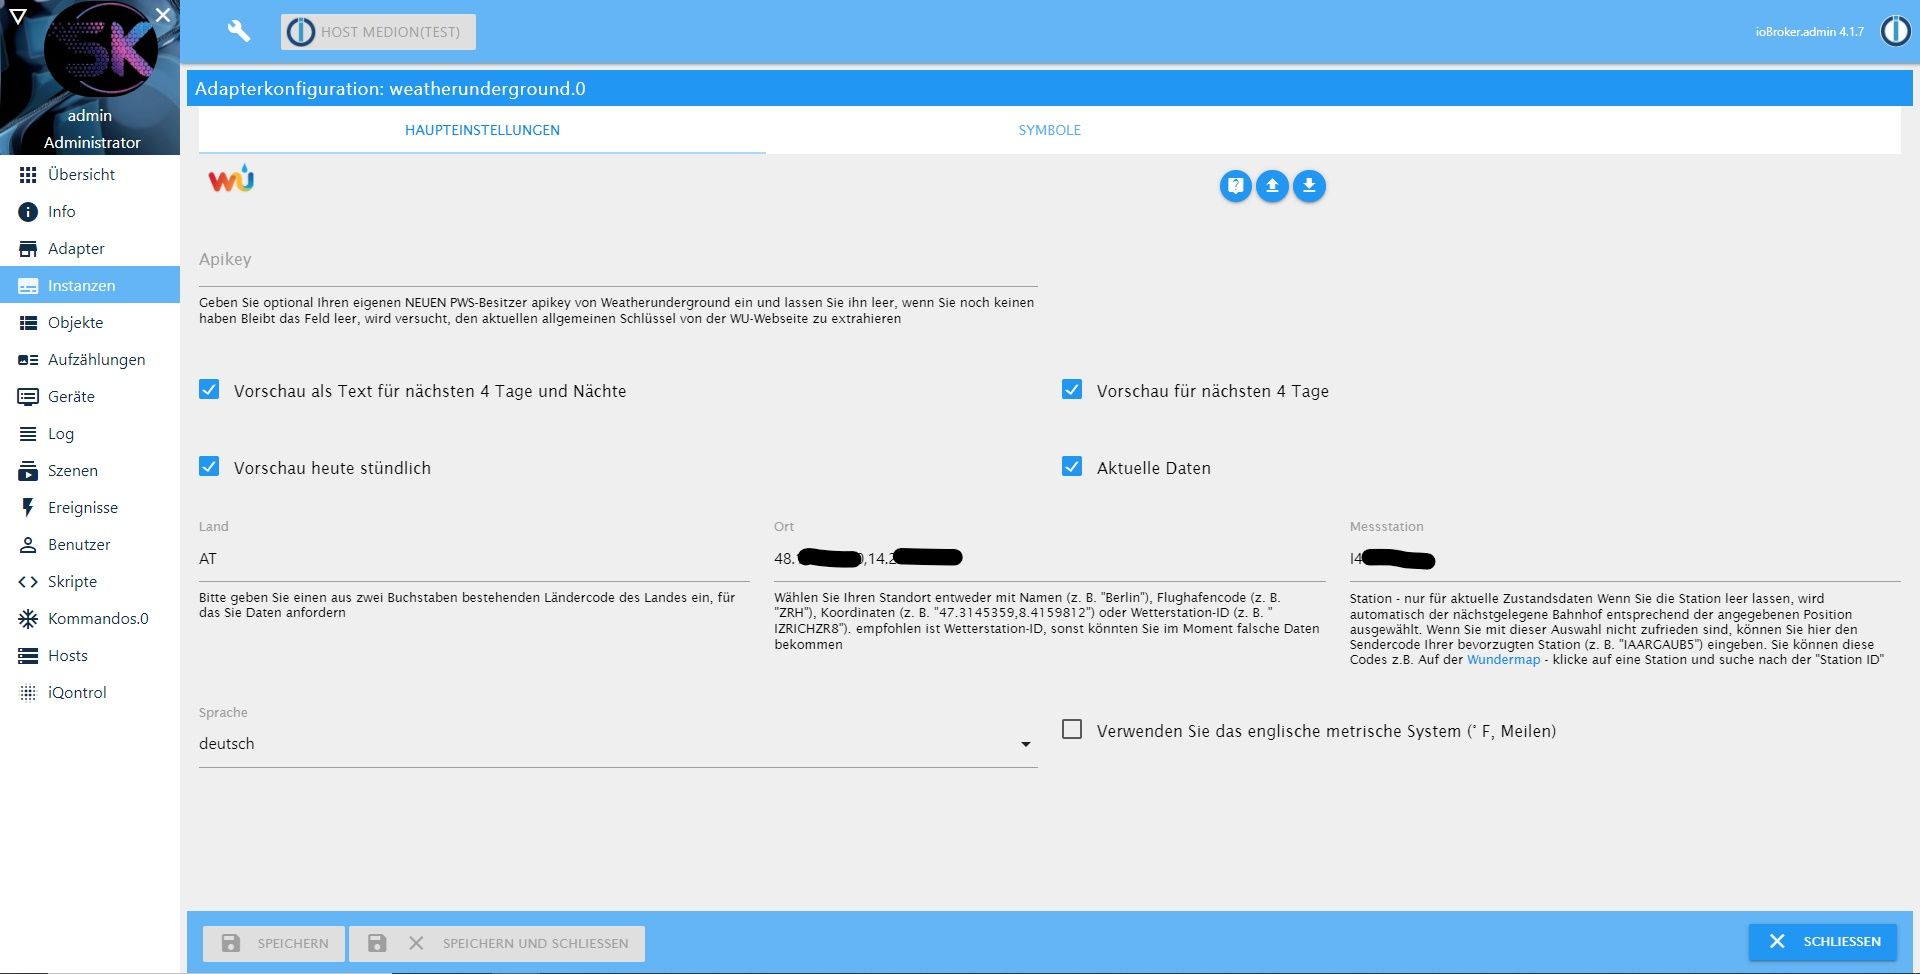Open the adapter help via question mark icon
The height and width of the screenshot is (974, 1920).
(x=1235, y=186)
